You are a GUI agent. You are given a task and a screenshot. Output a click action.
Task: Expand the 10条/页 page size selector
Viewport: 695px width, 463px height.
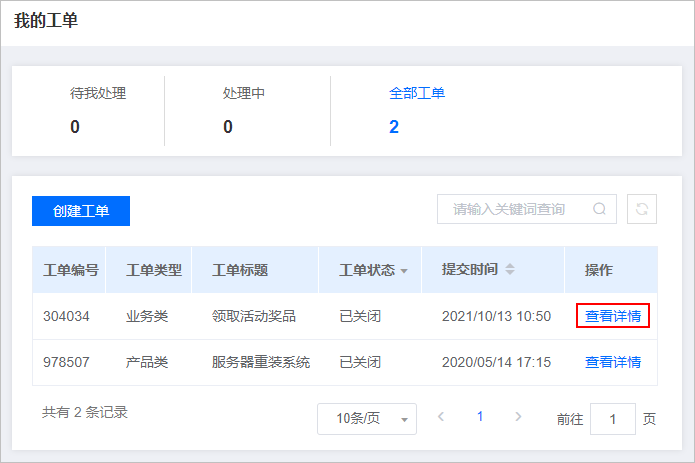pyautogui.click(x=367, y=419)
